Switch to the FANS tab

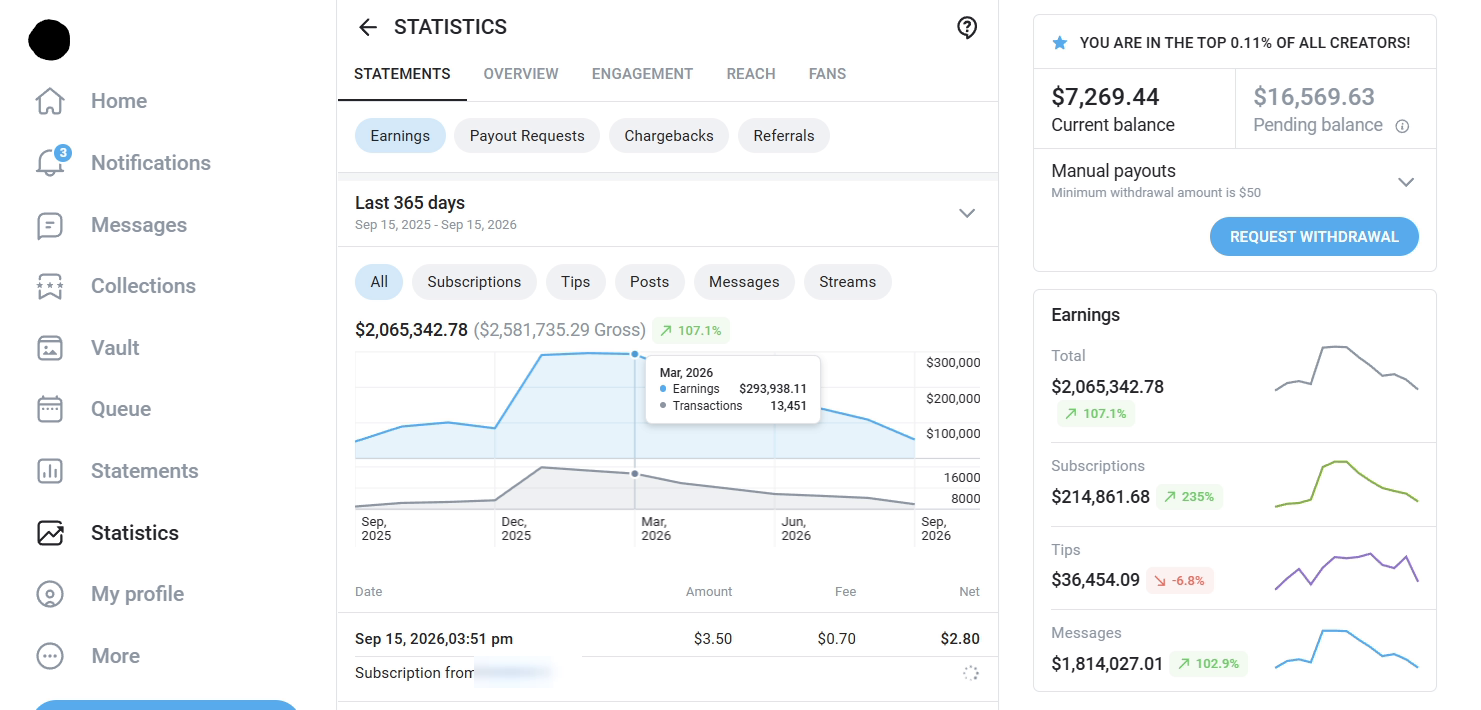[x=827, y=74]
